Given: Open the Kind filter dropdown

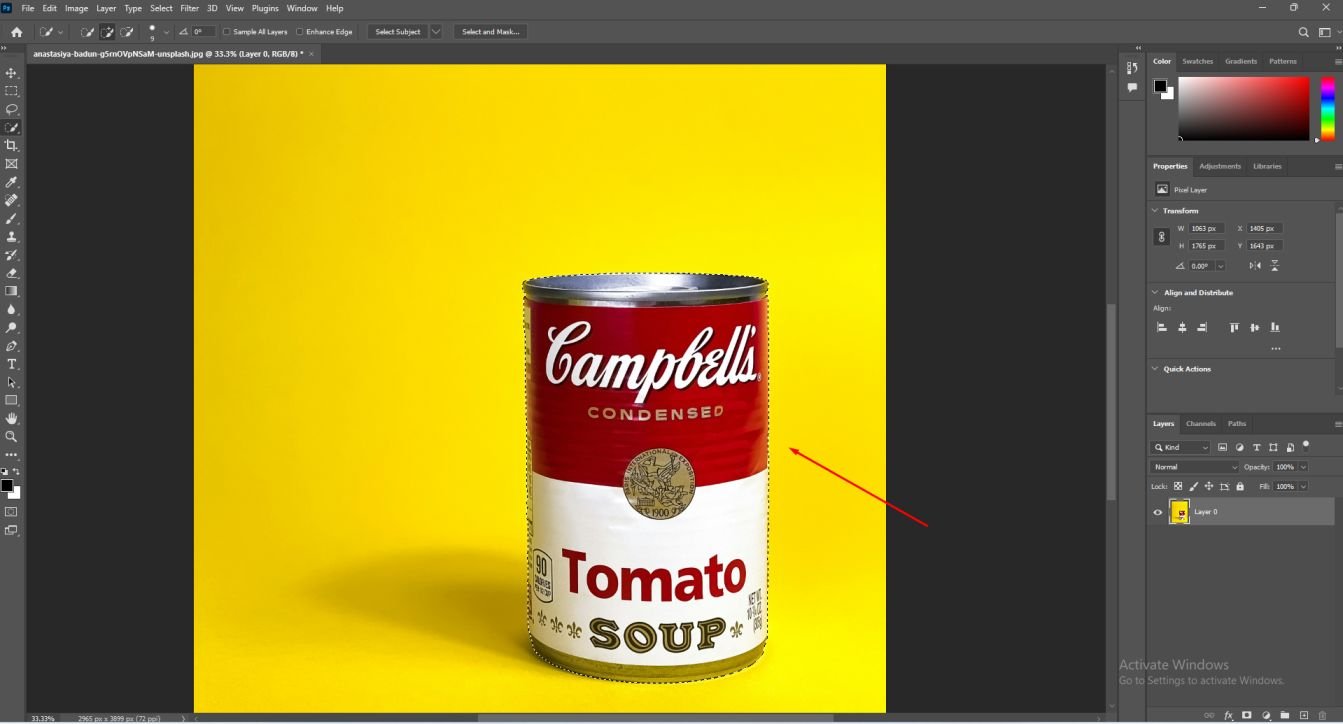Looking at the screenshot, I should pos(1181,448).
